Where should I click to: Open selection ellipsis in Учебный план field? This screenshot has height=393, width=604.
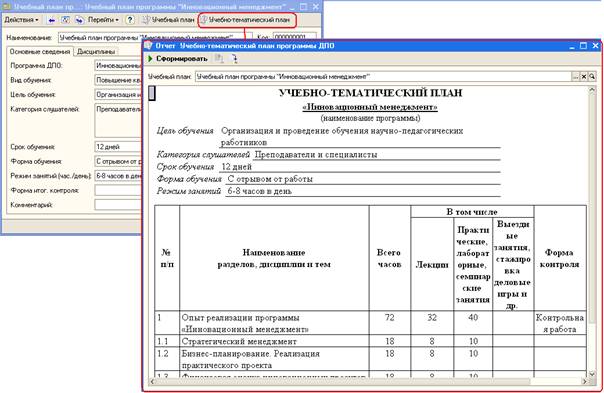pyautogui.click(x=575, y=77)
